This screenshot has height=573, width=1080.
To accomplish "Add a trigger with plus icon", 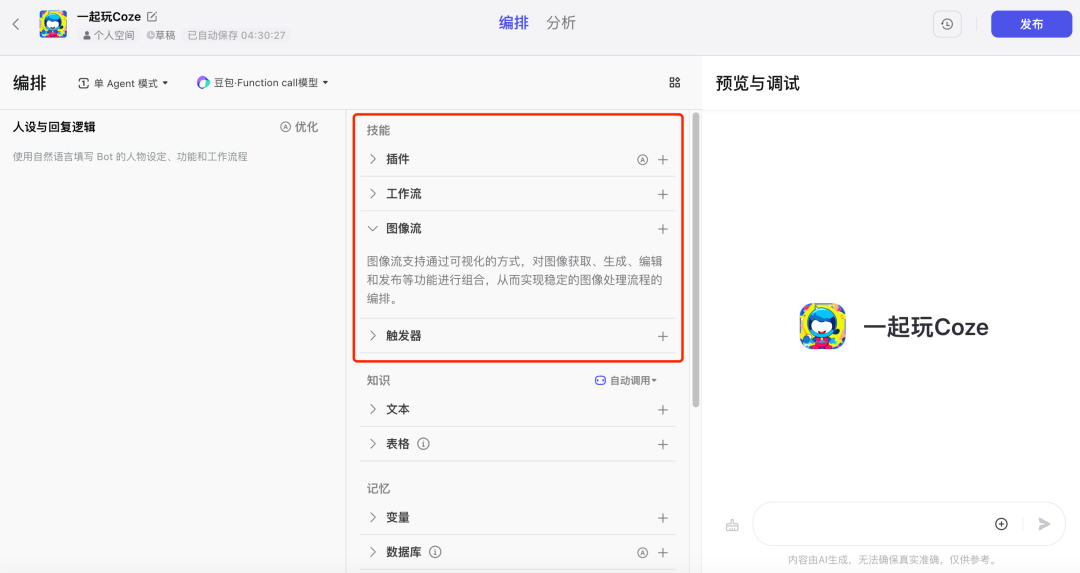I will [x=663, y=336].
